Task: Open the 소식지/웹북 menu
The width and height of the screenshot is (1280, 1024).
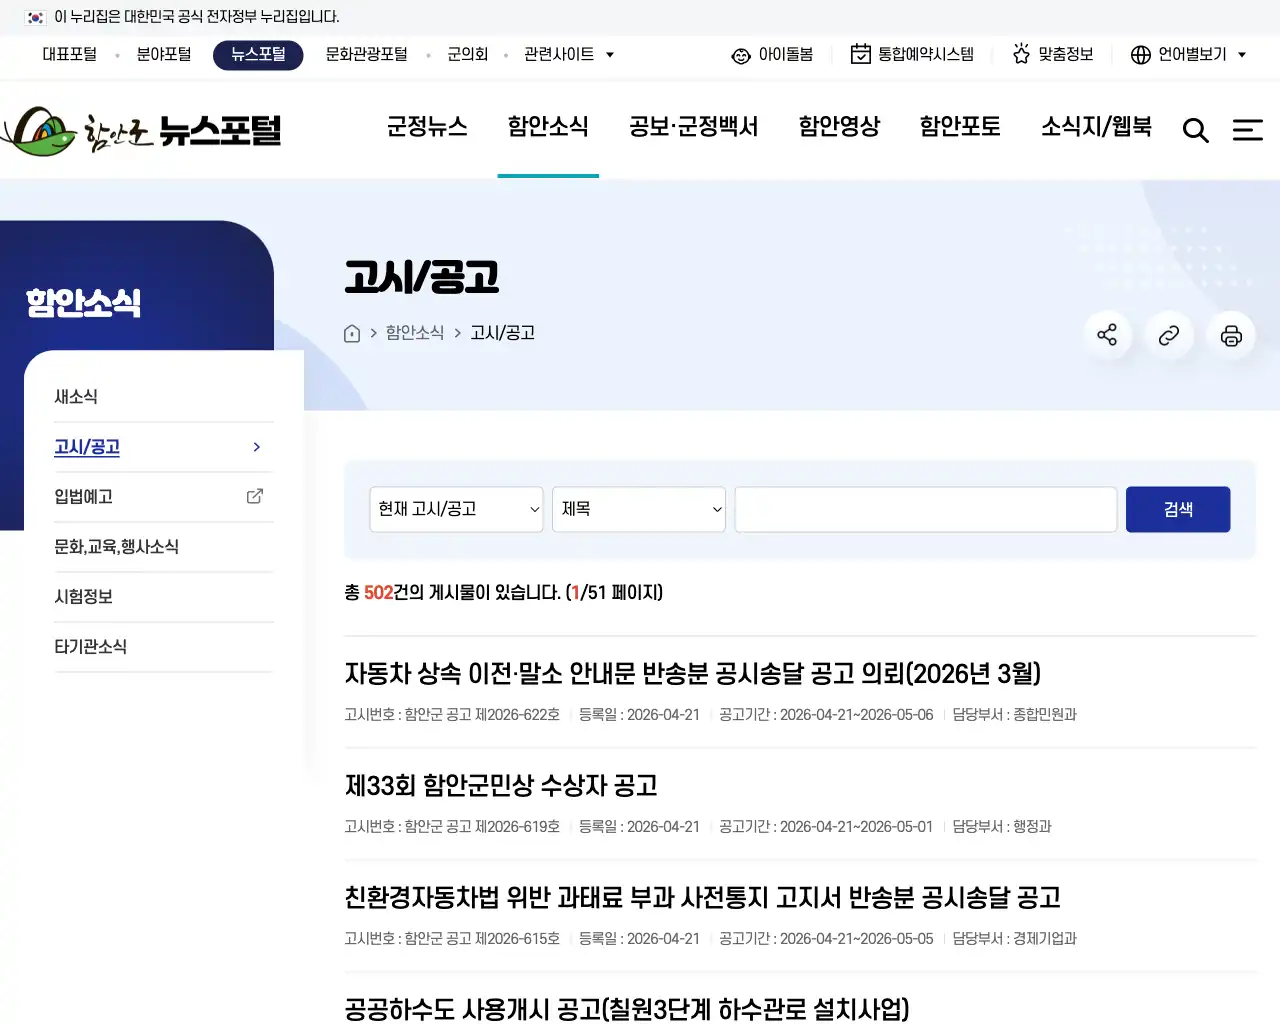Action: [x=1096, y=127]
